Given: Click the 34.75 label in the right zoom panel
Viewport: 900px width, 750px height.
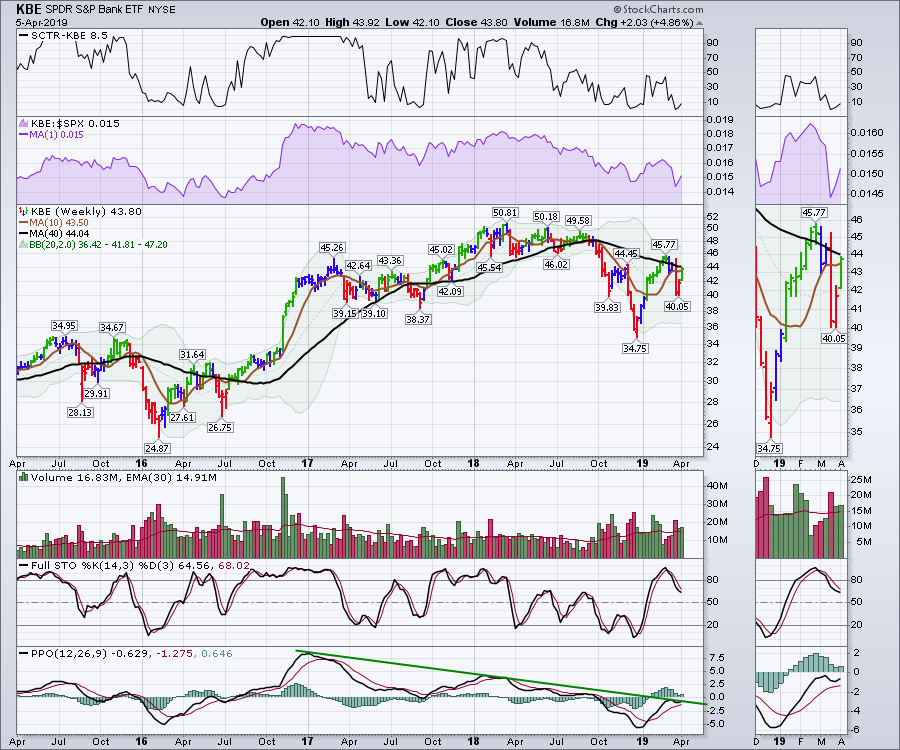Looking at the screenshot, I should (769, 448).
